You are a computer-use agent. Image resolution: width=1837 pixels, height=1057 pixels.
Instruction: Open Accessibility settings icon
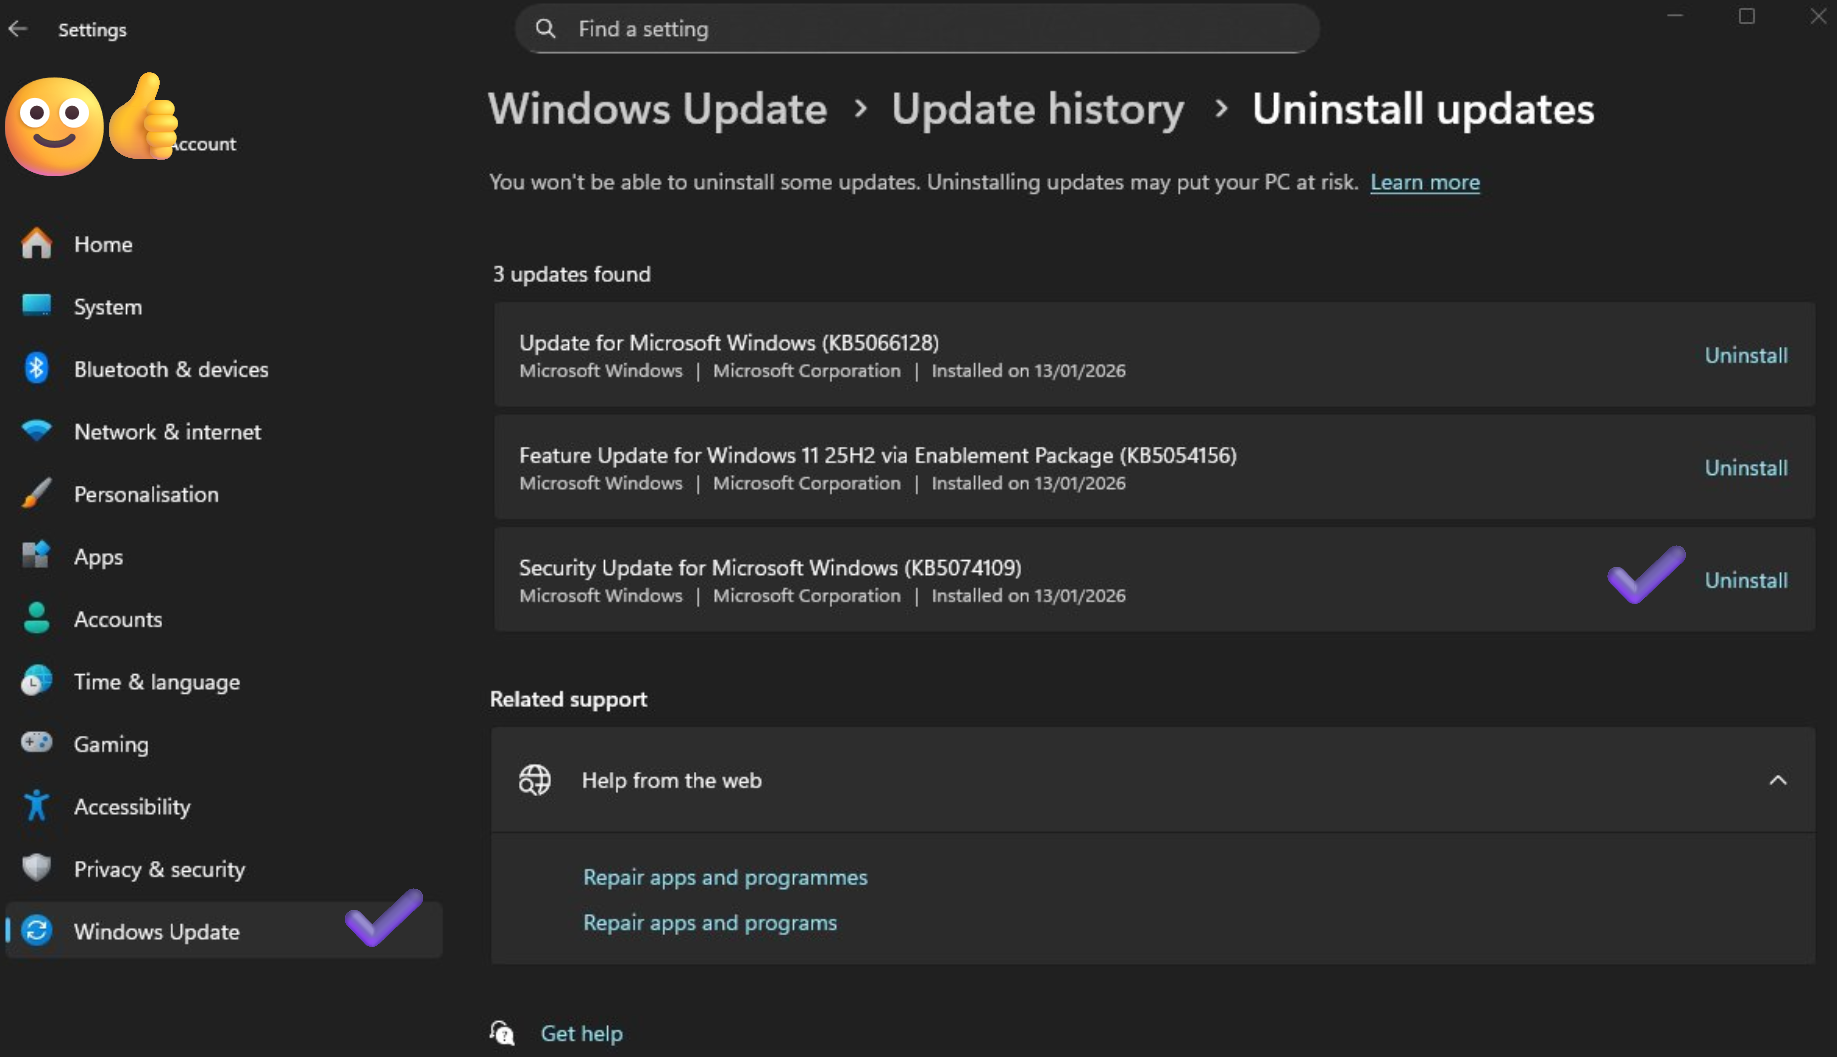point(37,806)
